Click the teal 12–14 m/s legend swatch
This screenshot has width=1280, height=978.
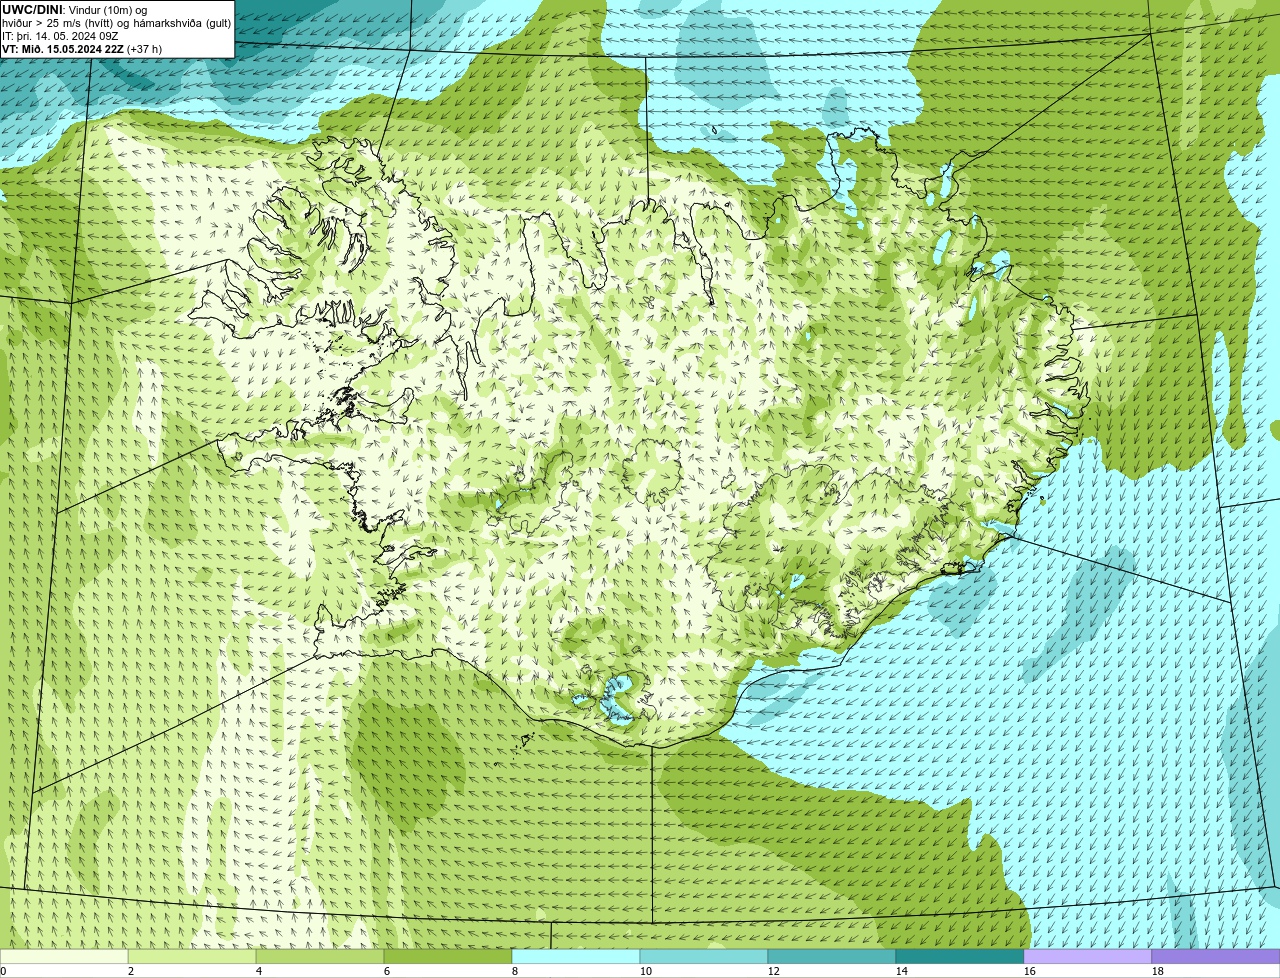[832, 956]
